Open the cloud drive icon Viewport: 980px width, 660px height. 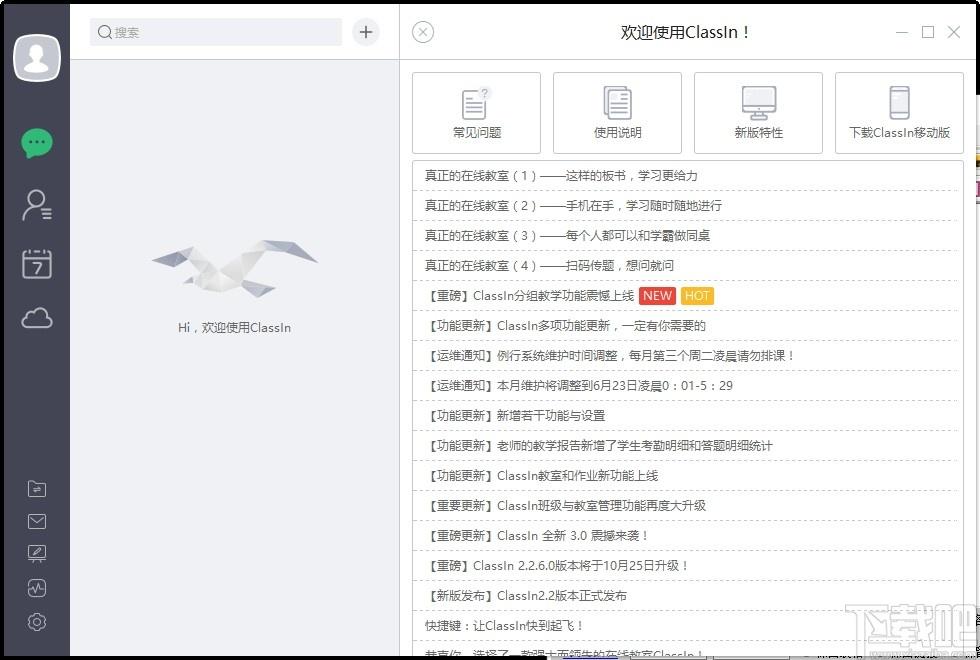[37, 318]
